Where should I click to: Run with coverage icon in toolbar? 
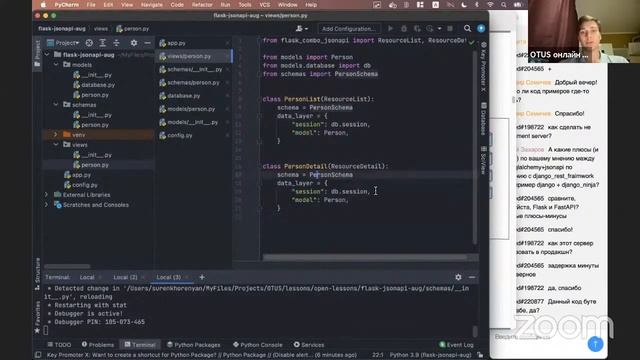click(417, 29)
